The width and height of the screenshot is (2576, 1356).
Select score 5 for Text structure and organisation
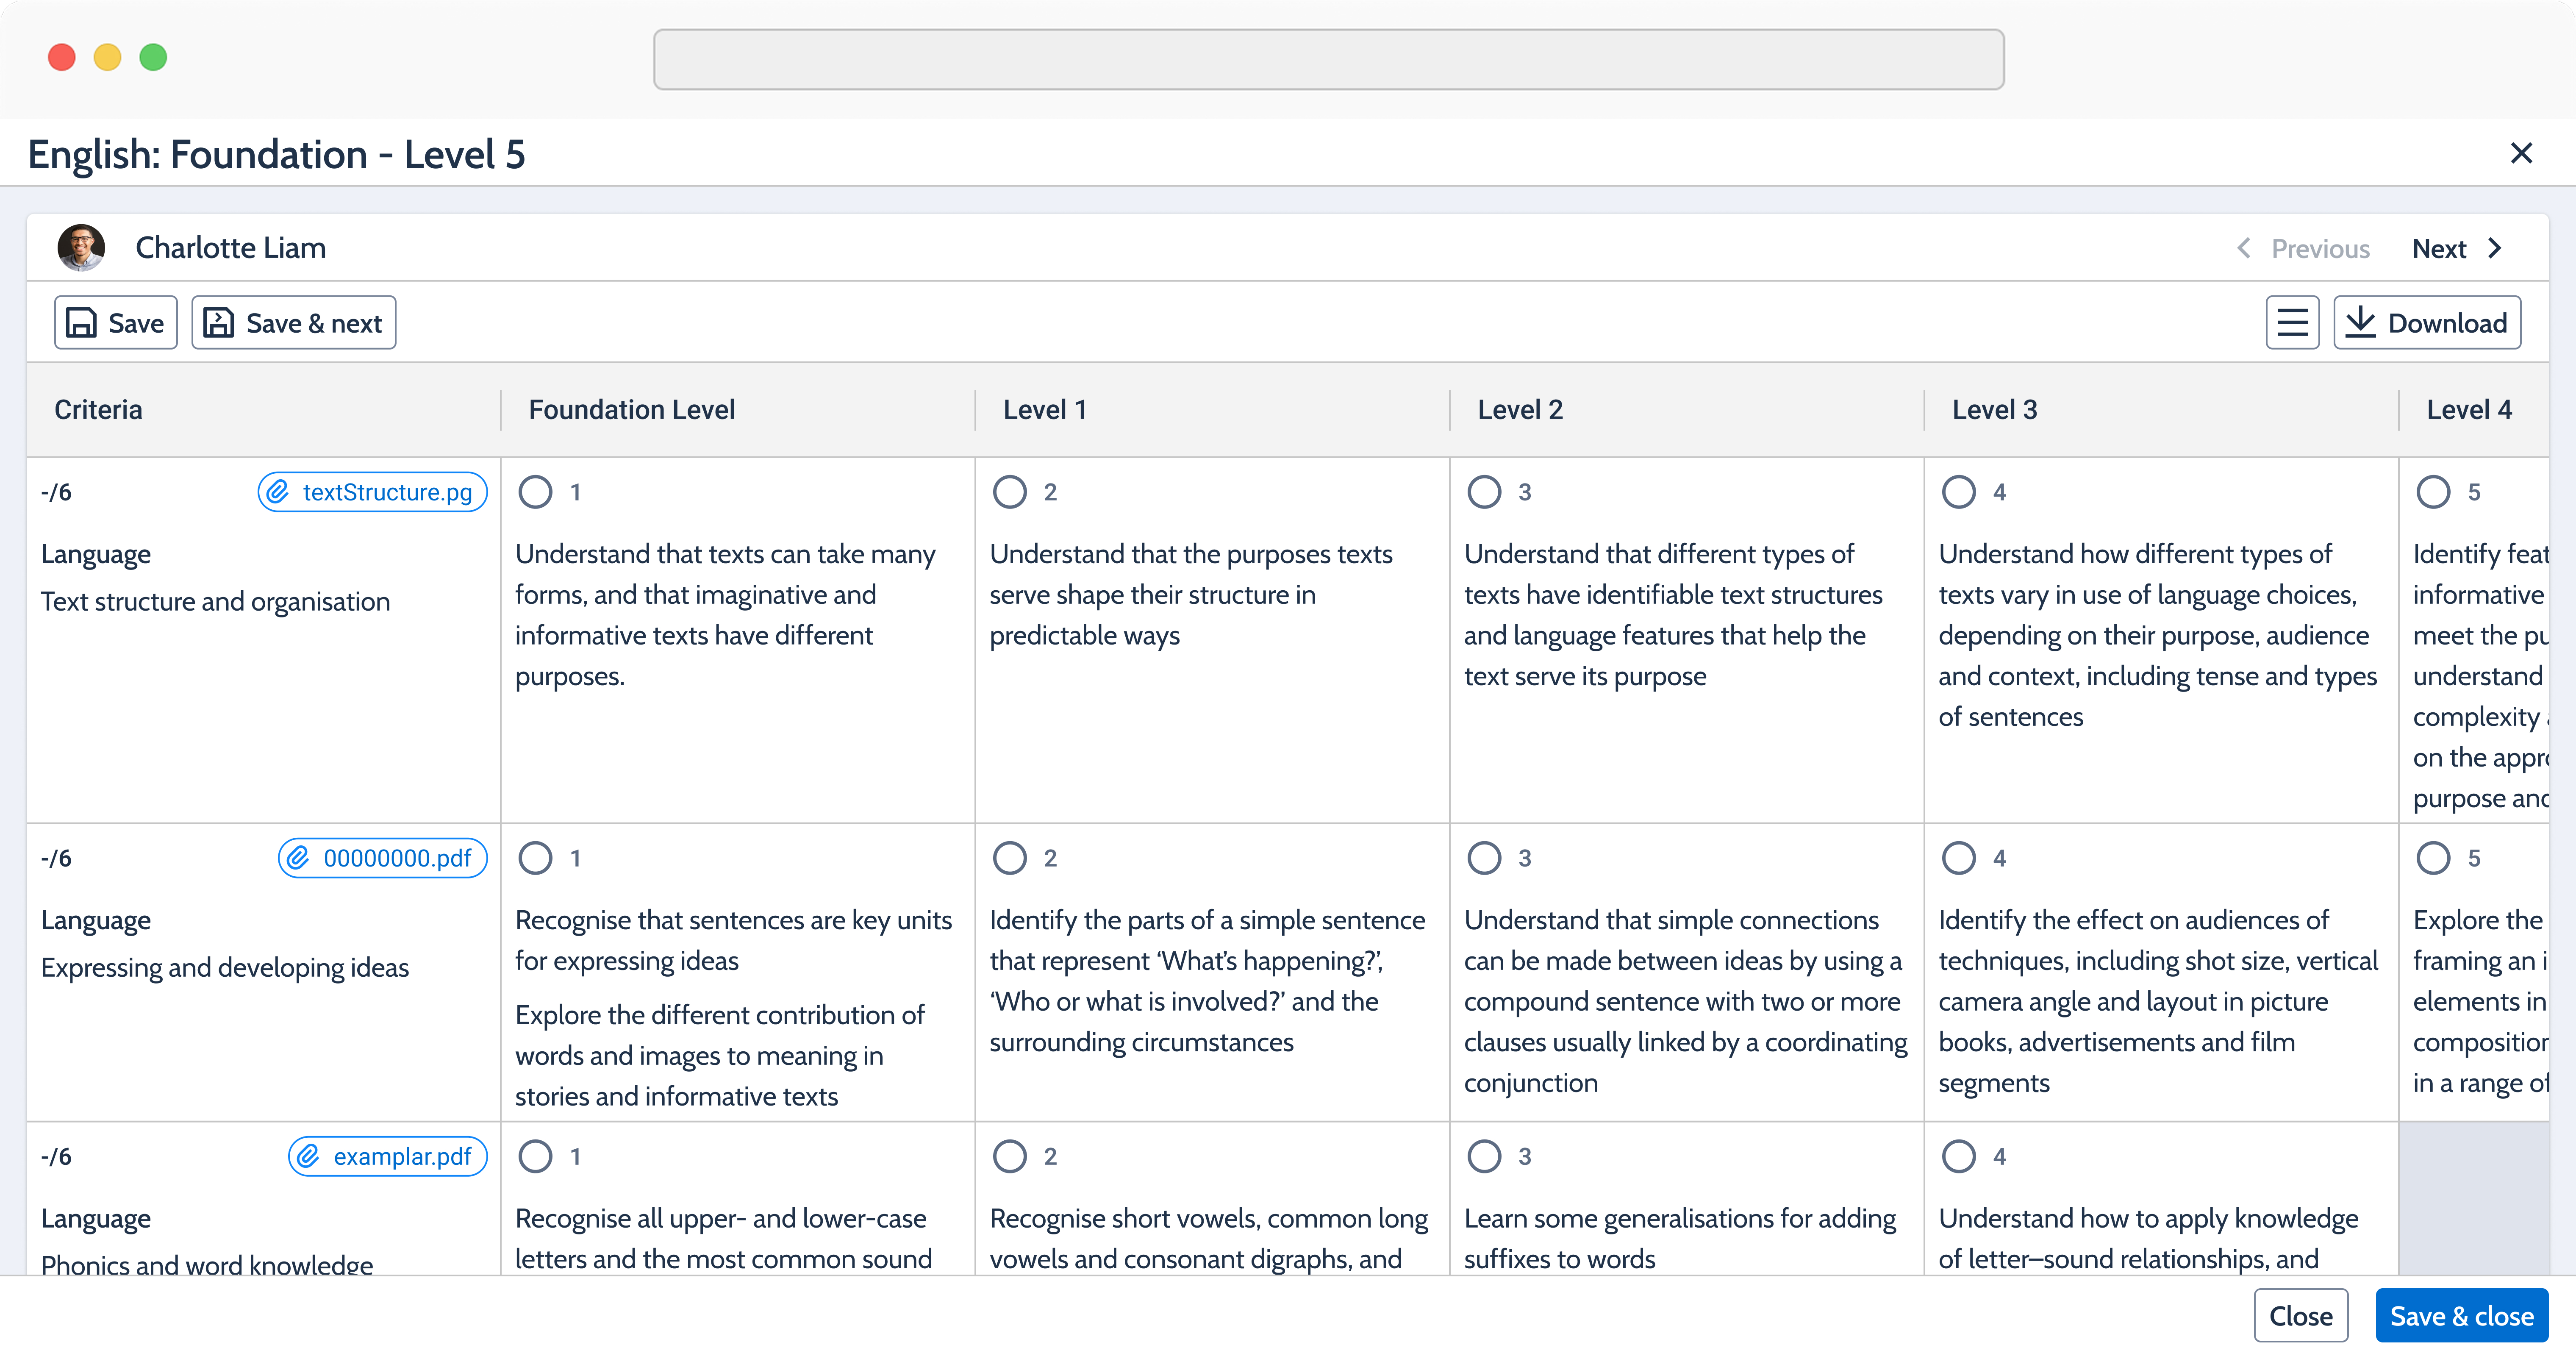point(2433,492)
